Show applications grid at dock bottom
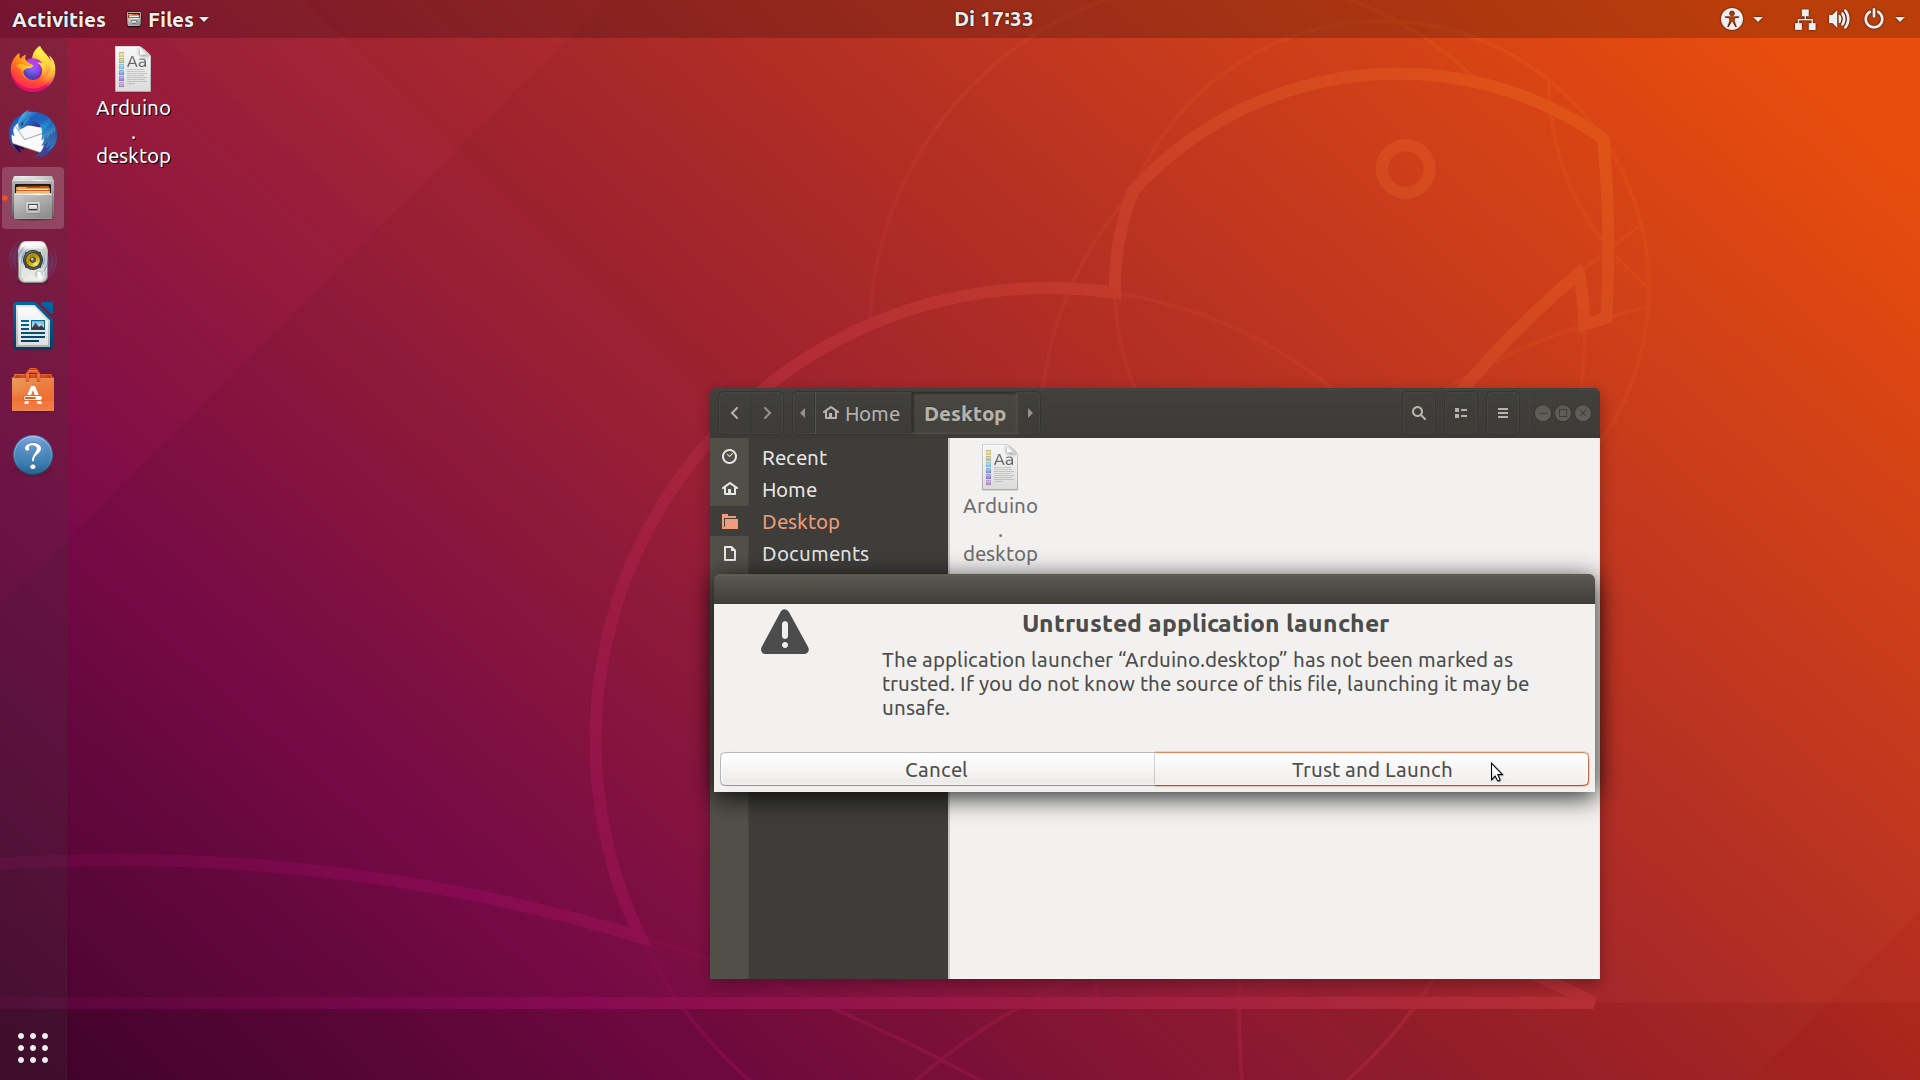 point(33,1047)
